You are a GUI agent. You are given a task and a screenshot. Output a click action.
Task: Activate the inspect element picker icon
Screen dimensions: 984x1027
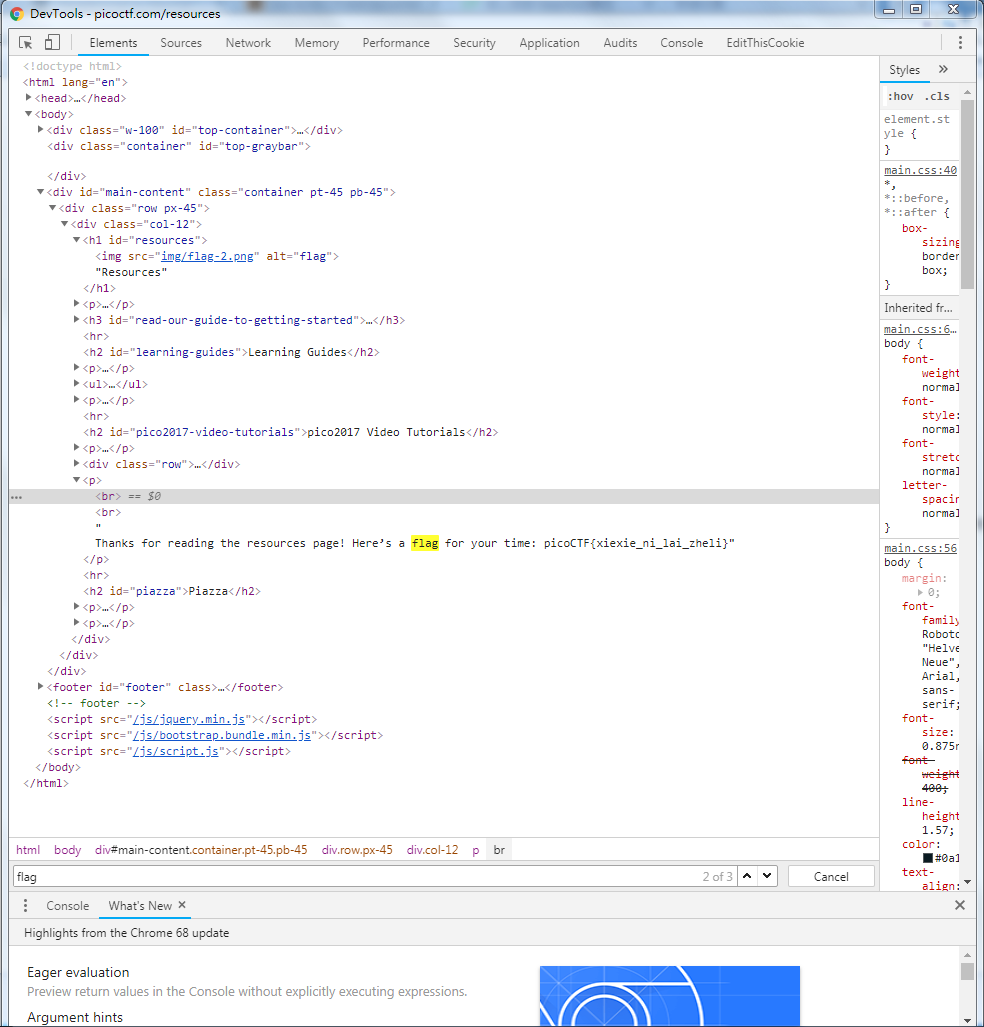tap(26, 43)
